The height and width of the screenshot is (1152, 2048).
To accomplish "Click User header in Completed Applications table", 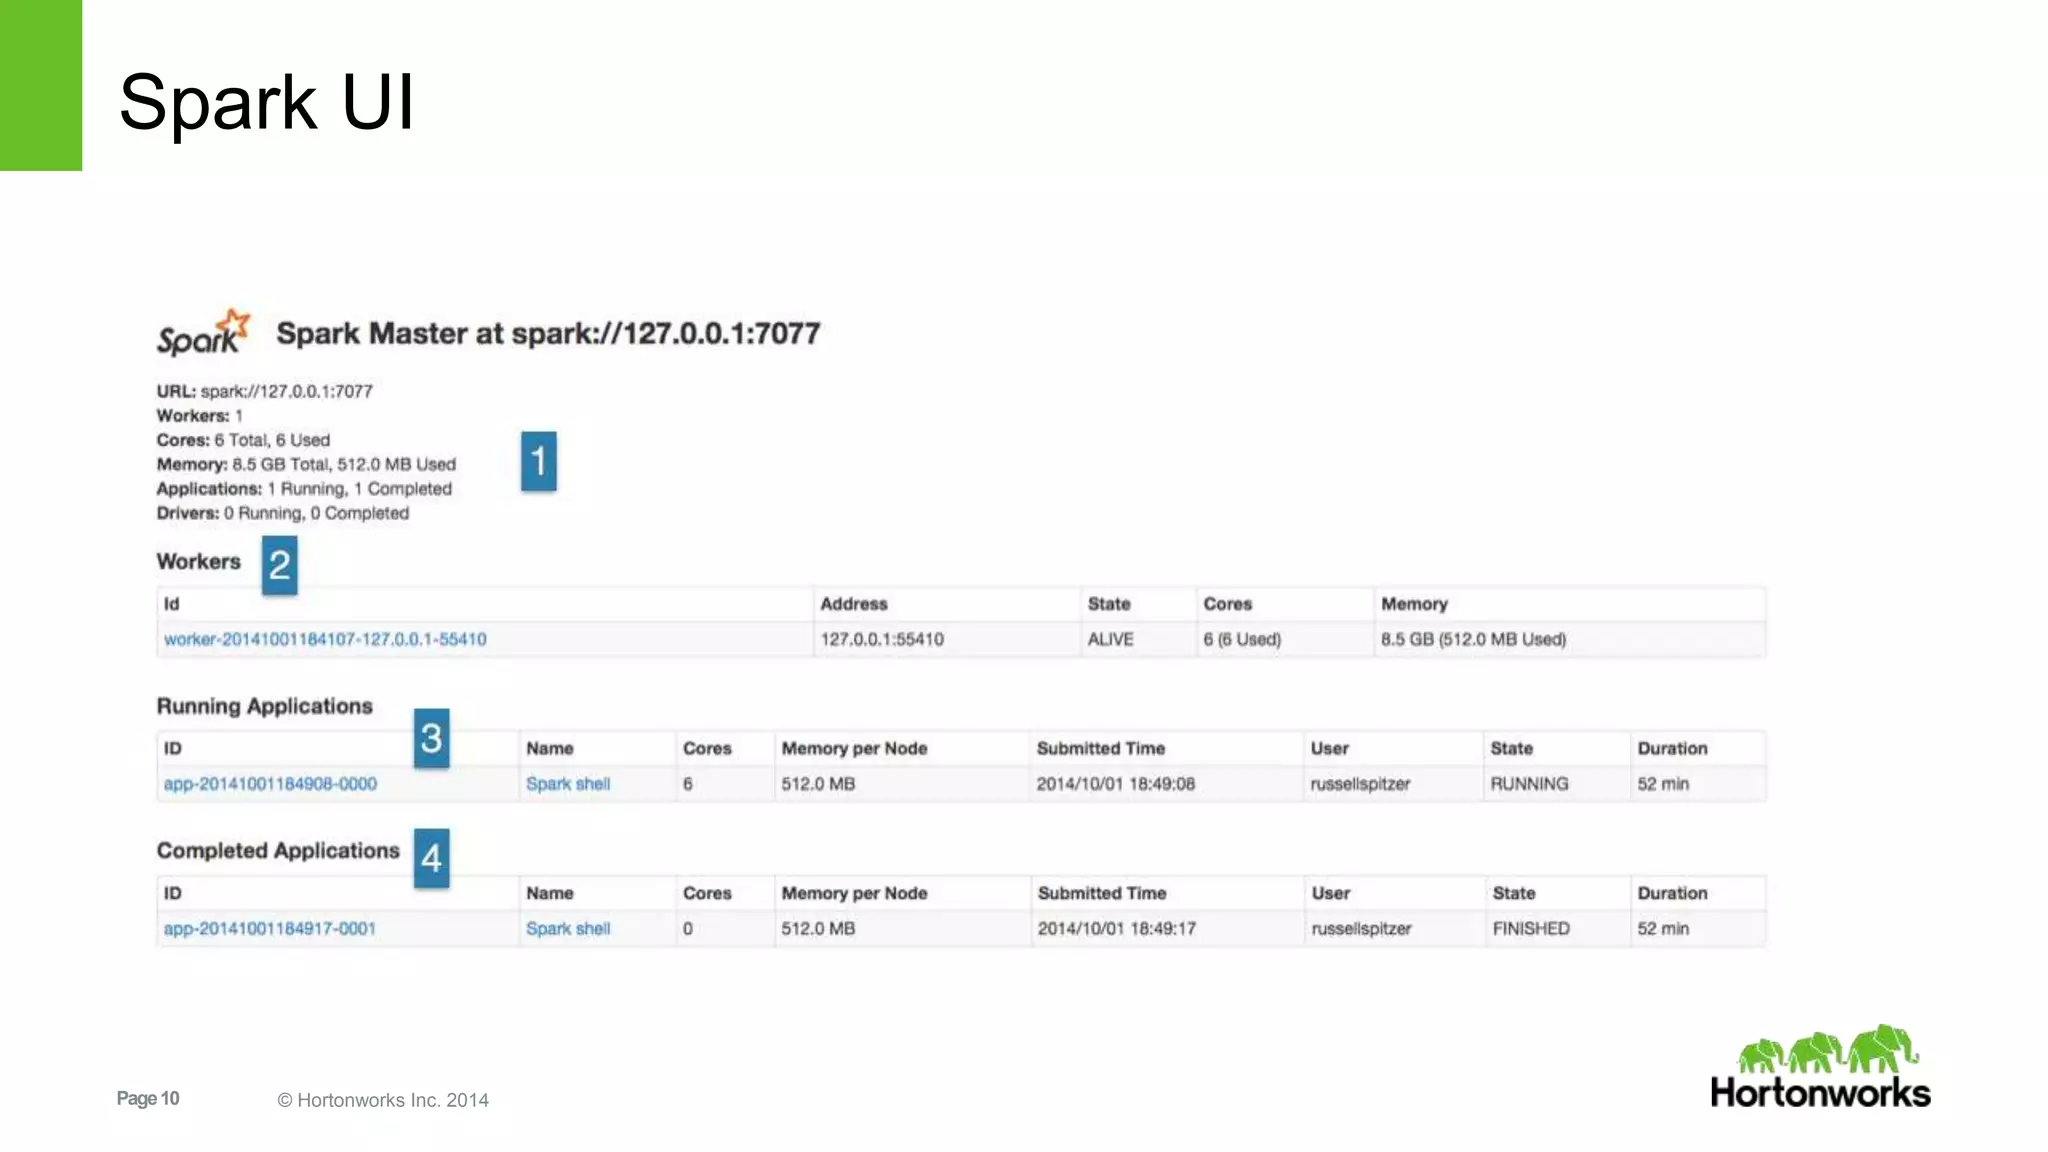I will tap(1331, 893).
